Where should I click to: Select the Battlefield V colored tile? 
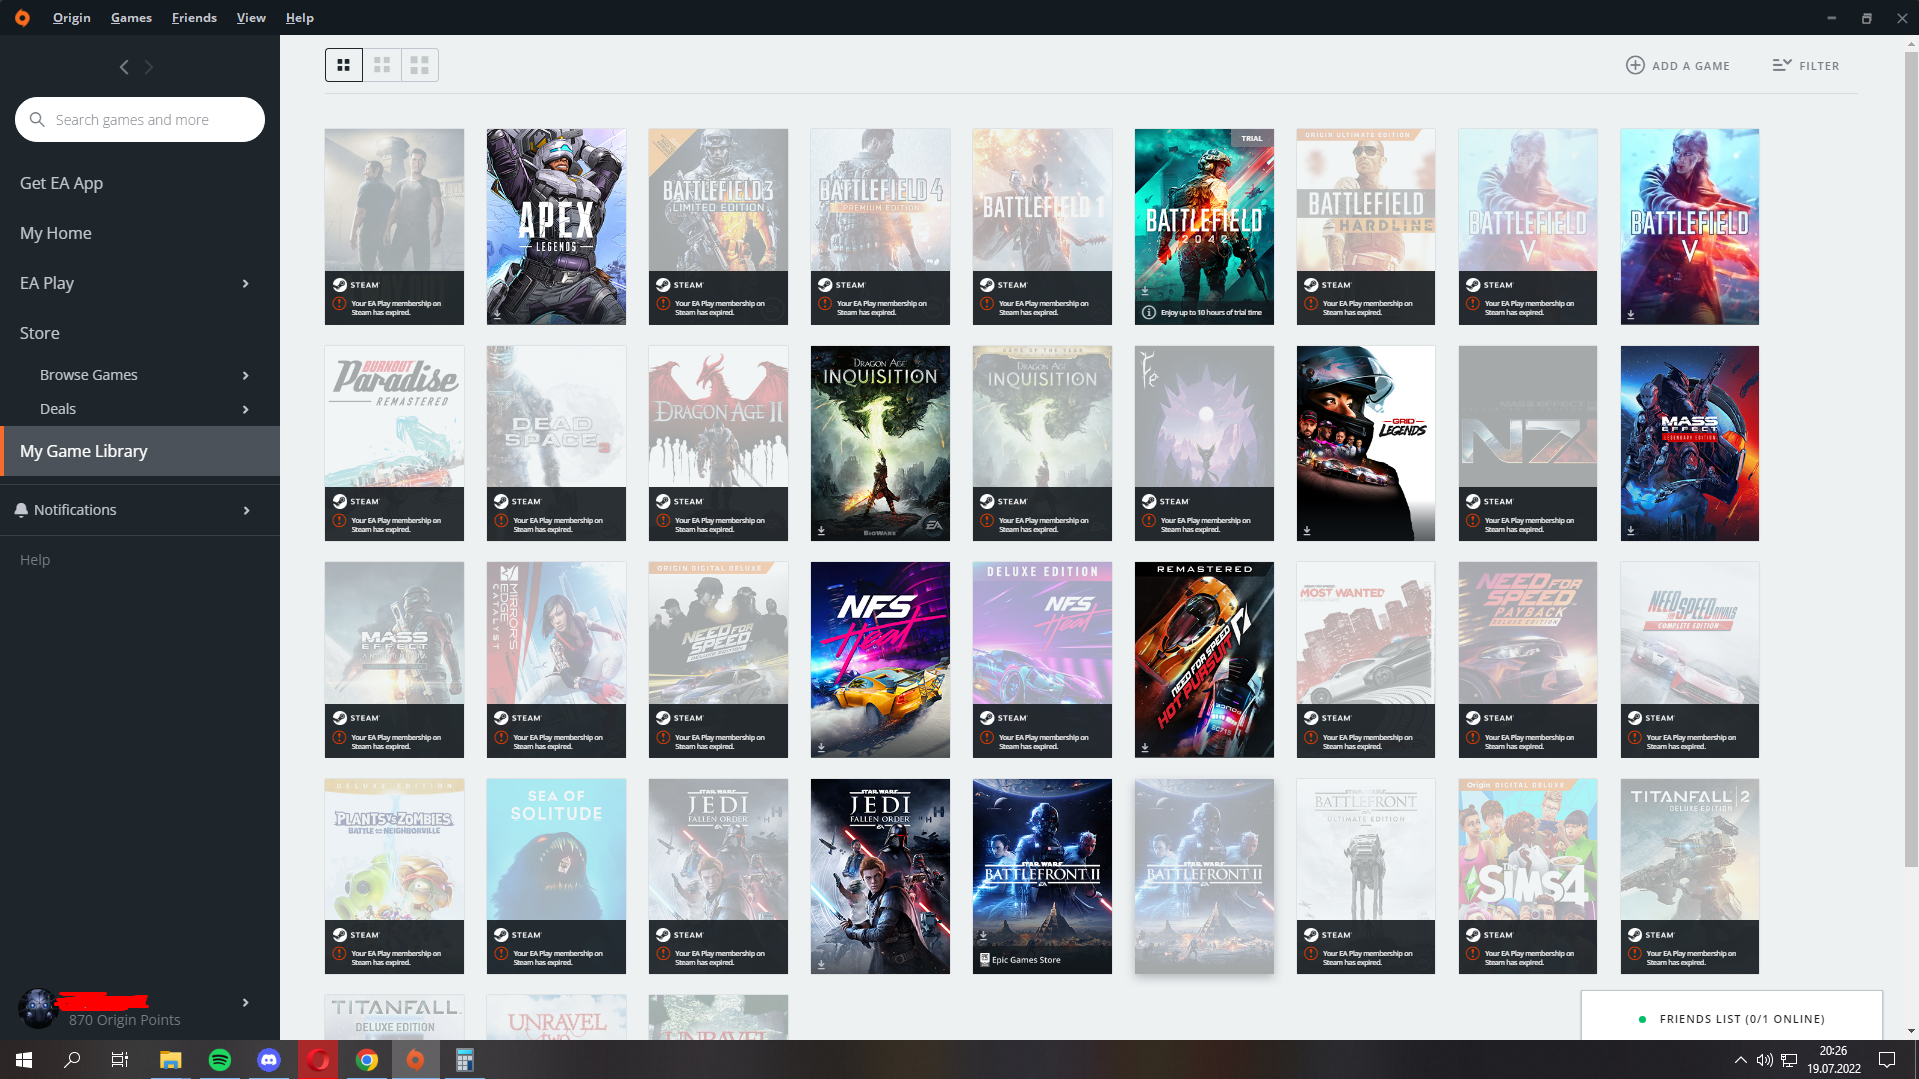[1690, 226]
